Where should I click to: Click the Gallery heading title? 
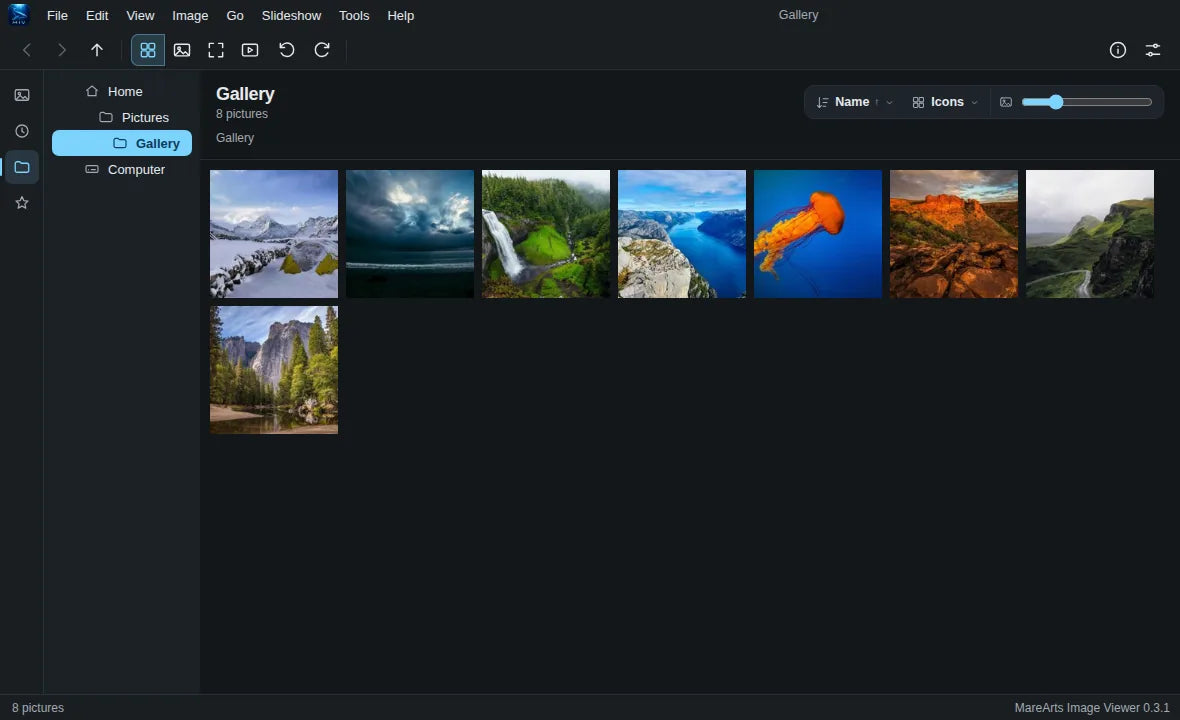[245, 94]
